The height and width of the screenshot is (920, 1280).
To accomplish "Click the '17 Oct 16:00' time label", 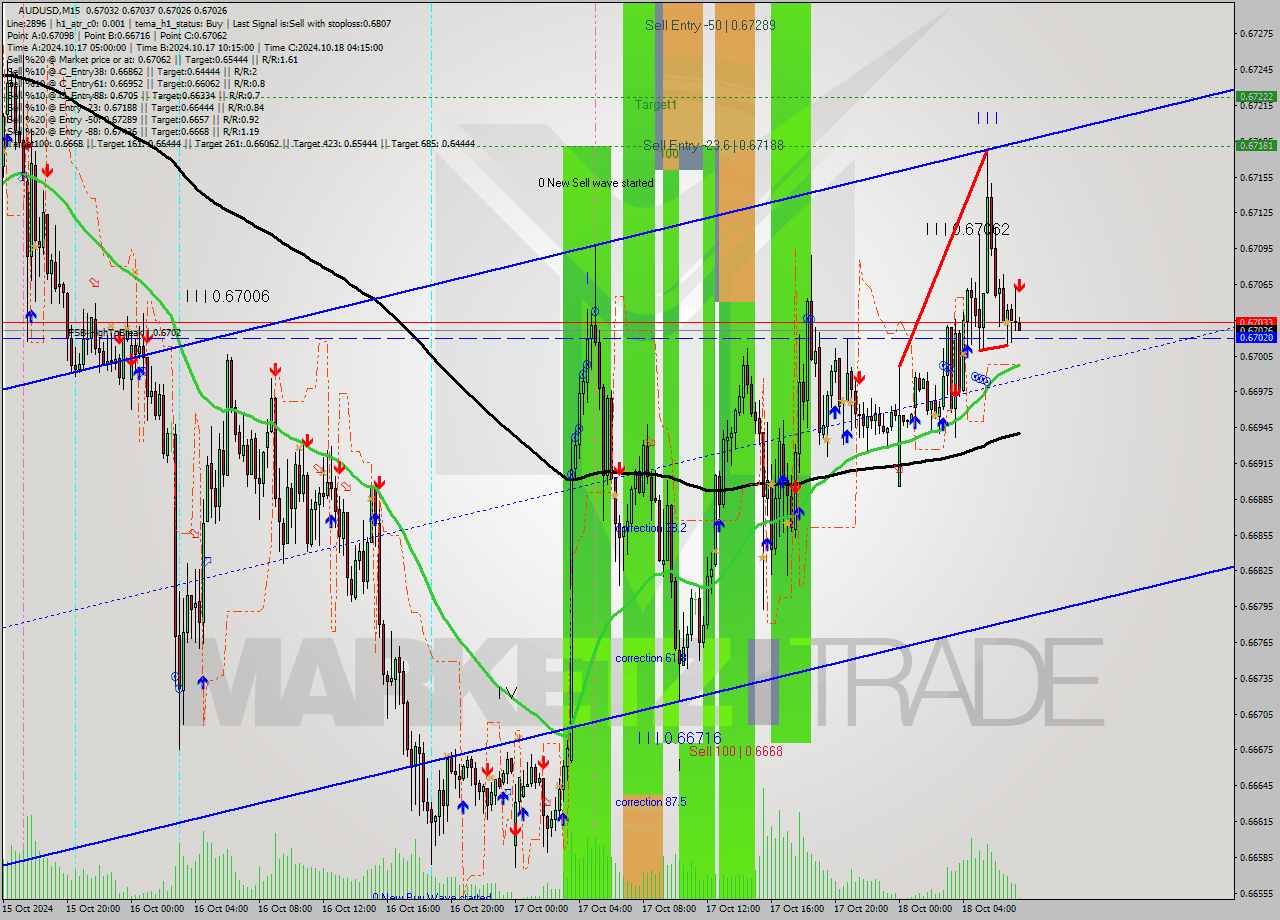I will [798, 909].
